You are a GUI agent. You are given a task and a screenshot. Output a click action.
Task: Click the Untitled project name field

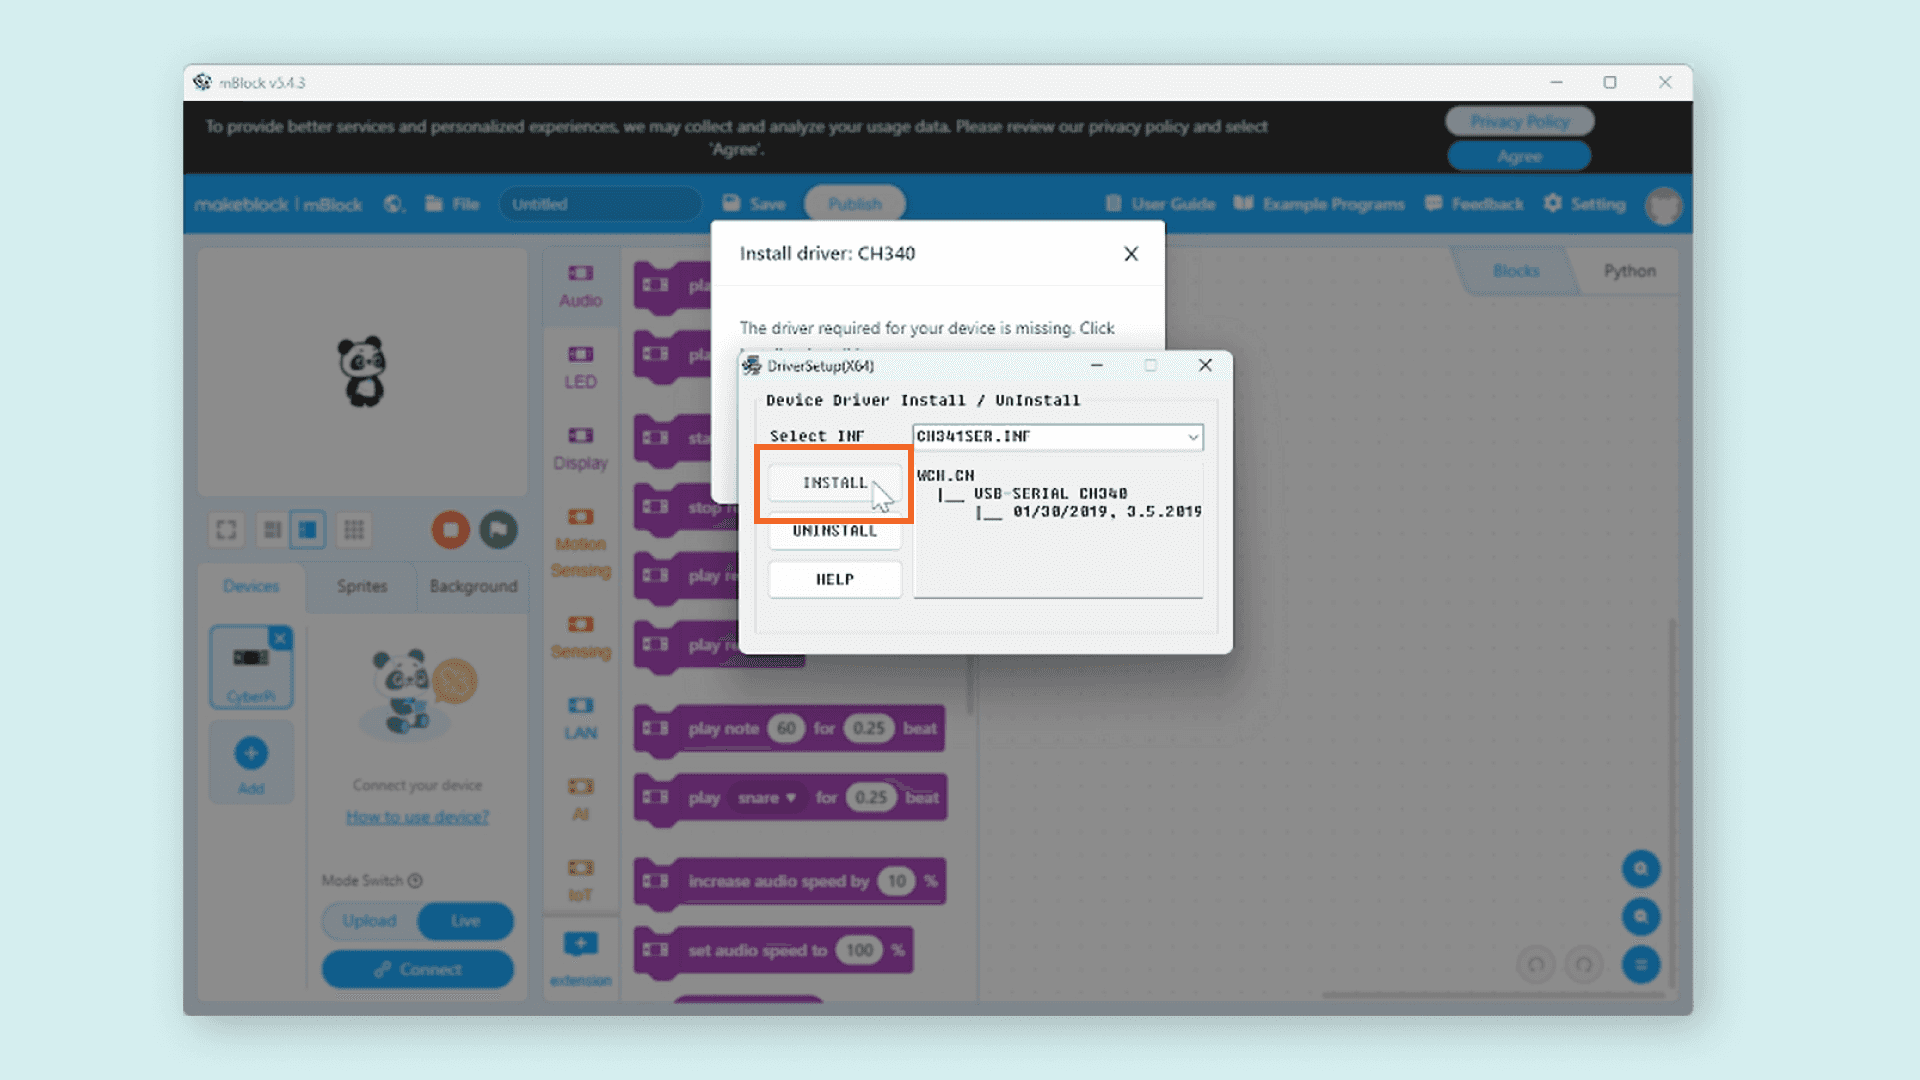[x=600, y=204]
